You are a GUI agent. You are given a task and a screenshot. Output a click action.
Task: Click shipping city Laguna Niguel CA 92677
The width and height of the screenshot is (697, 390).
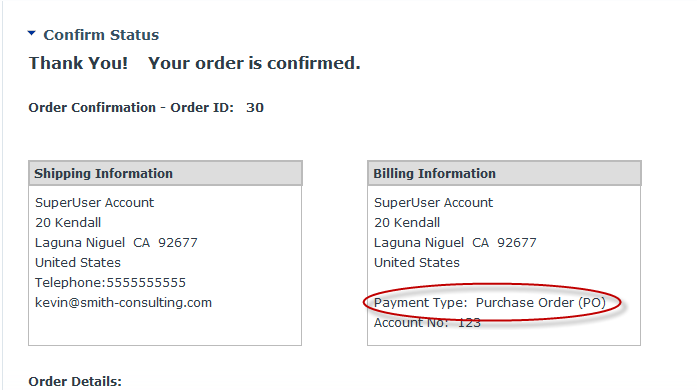tap(116, 243)
